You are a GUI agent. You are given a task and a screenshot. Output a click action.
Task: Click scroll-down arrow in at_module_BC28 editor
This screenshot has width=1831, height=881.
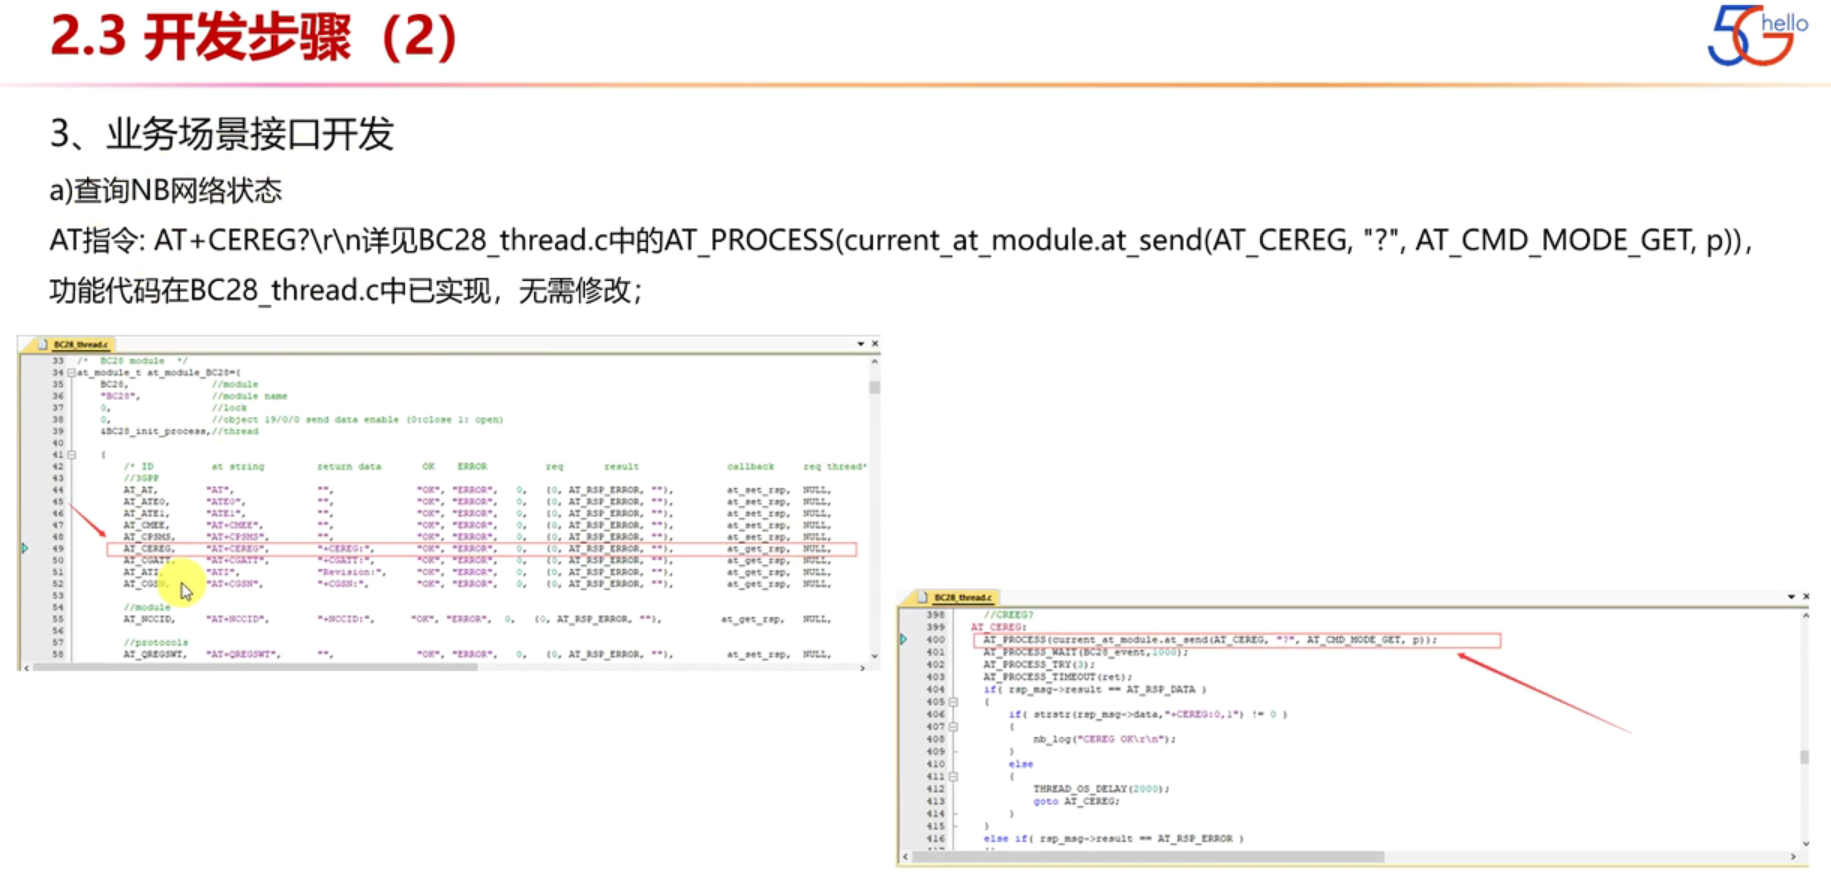click(874, 656)
